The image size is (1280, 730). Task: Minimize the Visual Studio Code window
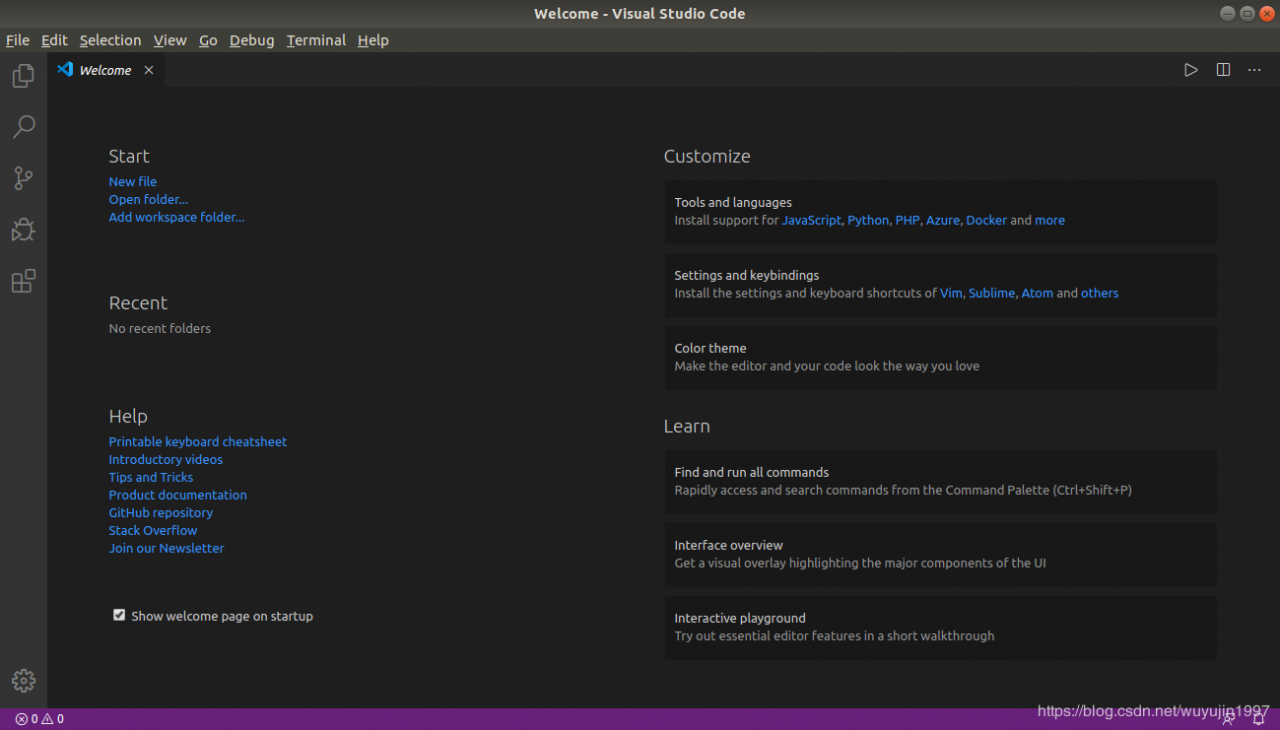click(x=1227, y=13)
